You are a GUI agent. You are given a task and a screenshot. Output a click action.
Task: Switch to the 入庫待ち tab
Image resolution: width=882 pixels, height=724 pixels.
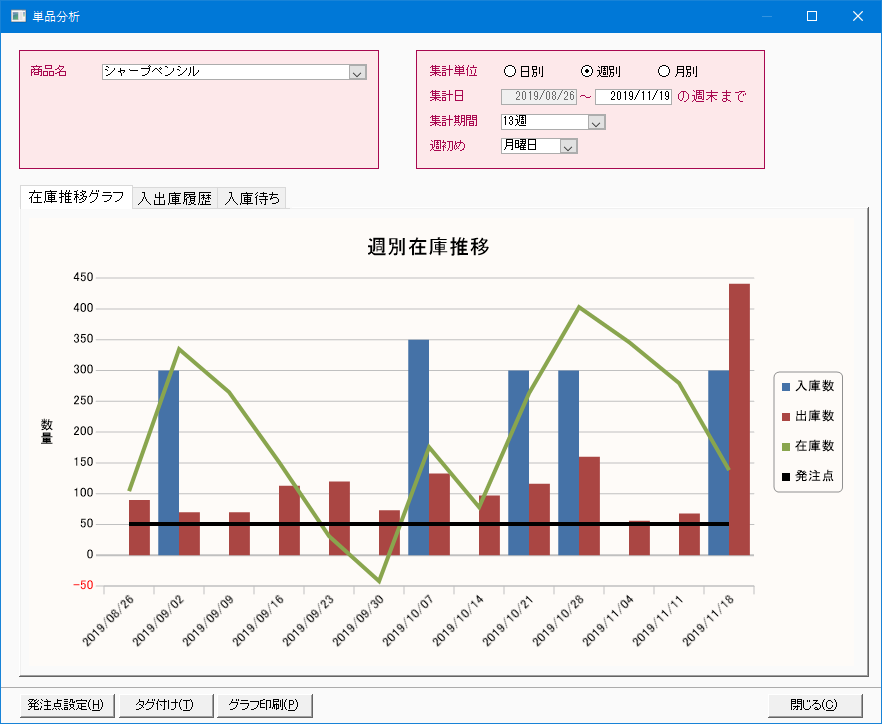coord(252,199)
